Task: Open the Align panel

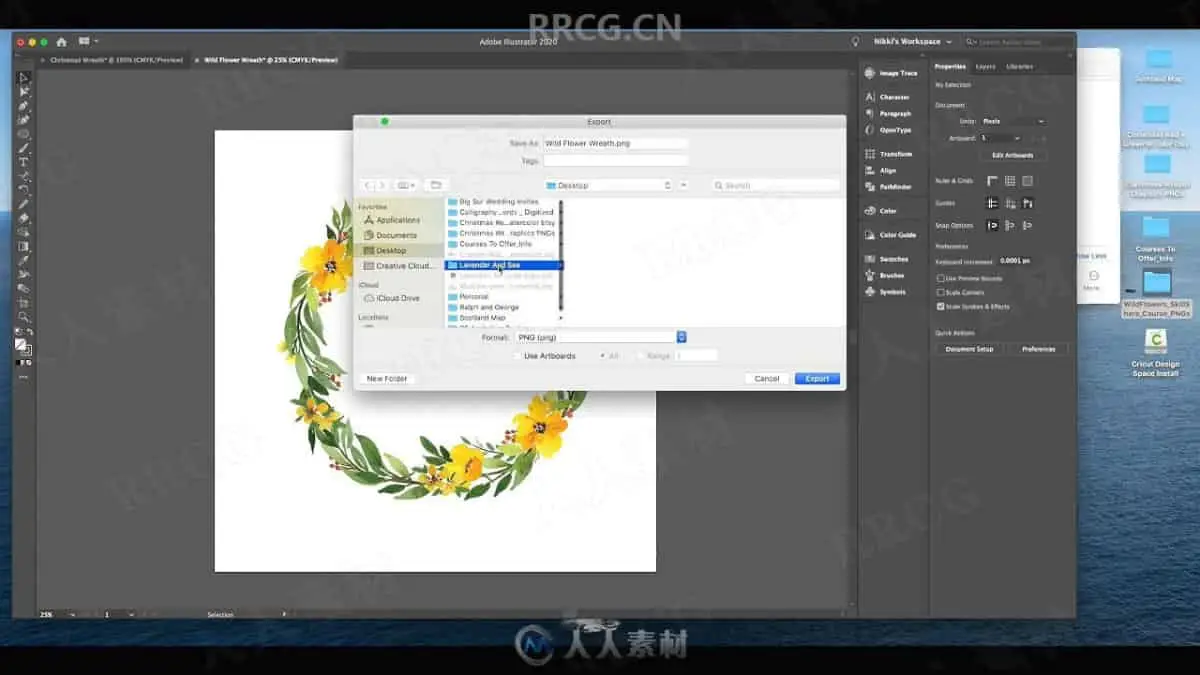Action: [x=880, y=170]
